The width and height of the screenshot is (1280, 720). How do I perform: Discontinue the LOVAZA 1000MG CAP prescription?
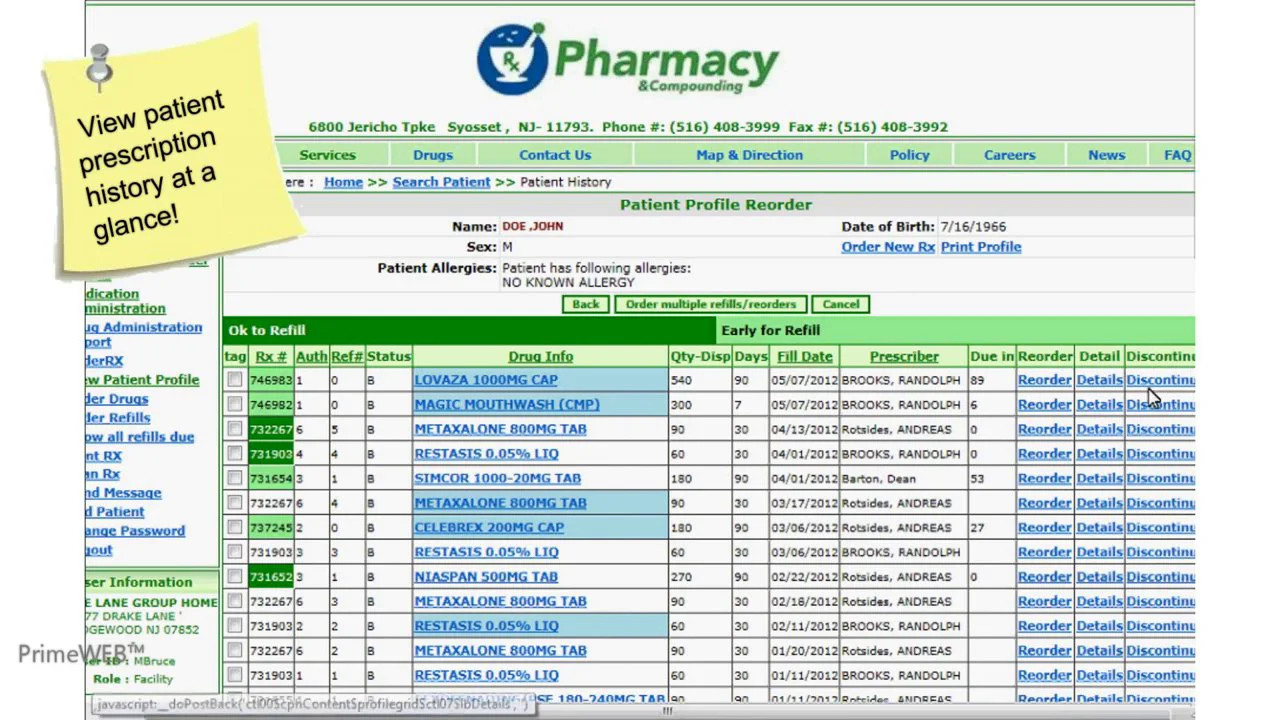pos(1160,380)
